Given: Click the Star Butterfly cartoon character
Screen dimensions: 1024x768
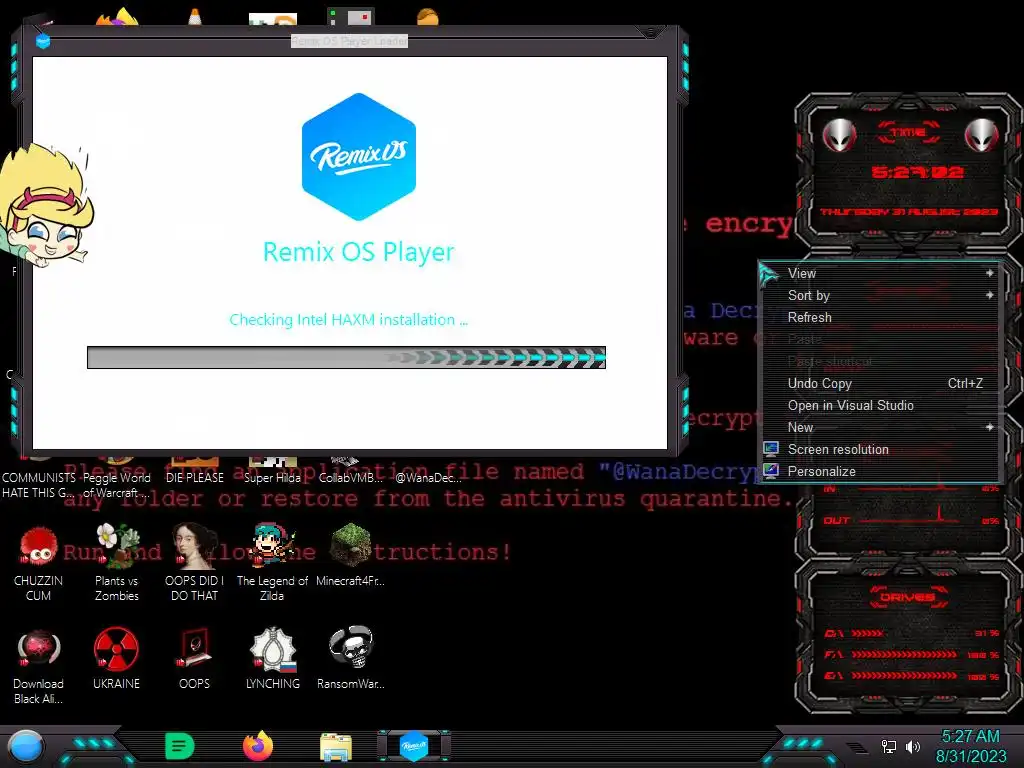Looking at the screenshot, I should coord(44,206).
